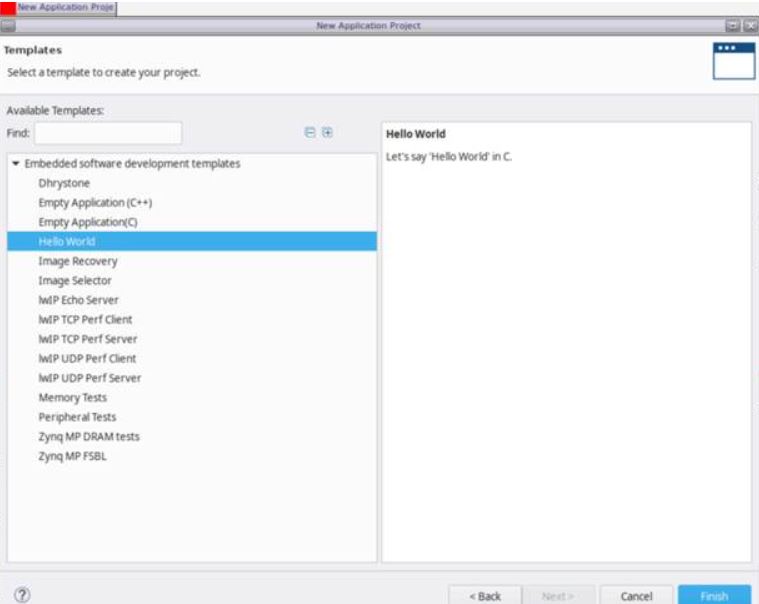Click the expand all templates icon

pos(327,132)
